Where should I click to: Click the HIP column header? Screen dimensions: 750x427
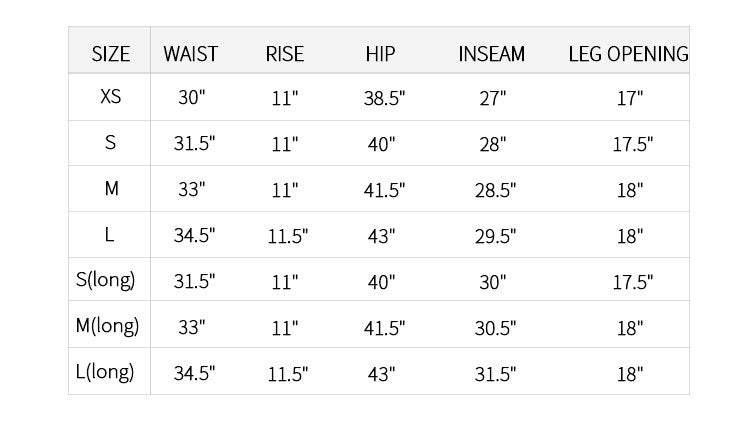380,54
